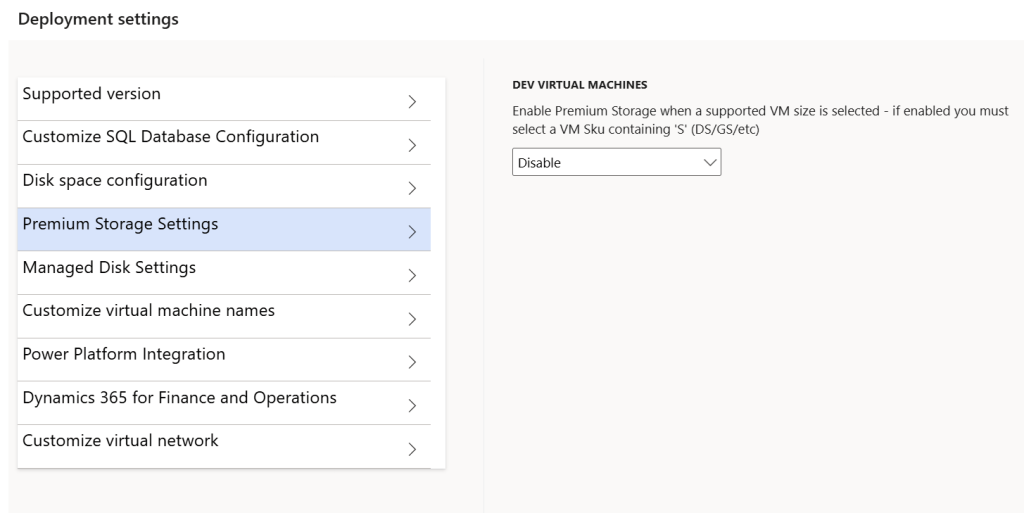Click chevron next to Power Platform Integration
Image resolution: width=1024 pixels, height=513 pixels.
[412, 362]
